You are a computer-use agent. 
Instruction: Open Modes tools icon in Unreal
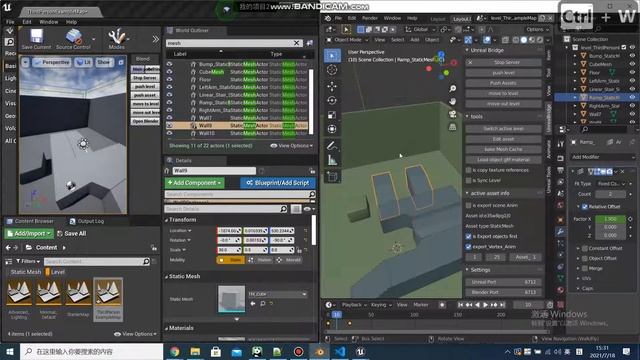pos(117,39)
